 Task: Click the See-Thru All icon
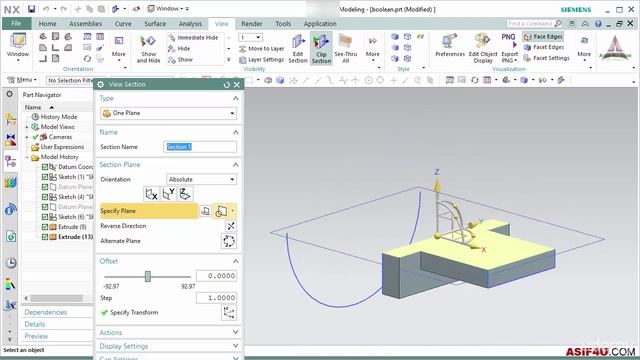(345, 42)
